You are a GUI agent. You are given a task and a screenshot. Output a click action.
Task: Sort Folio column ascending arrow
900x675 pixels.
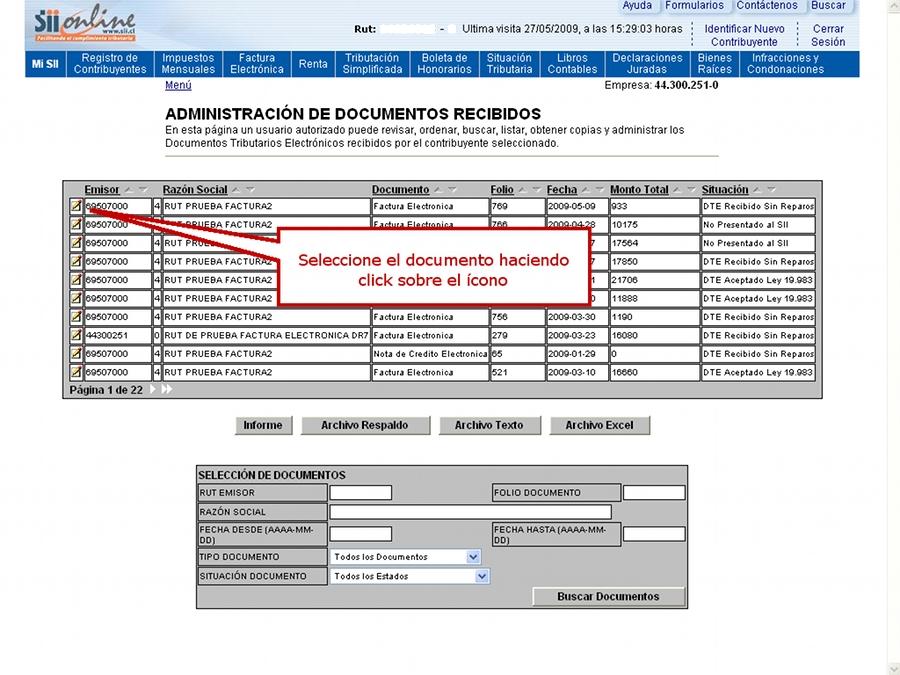coord(522,189)
